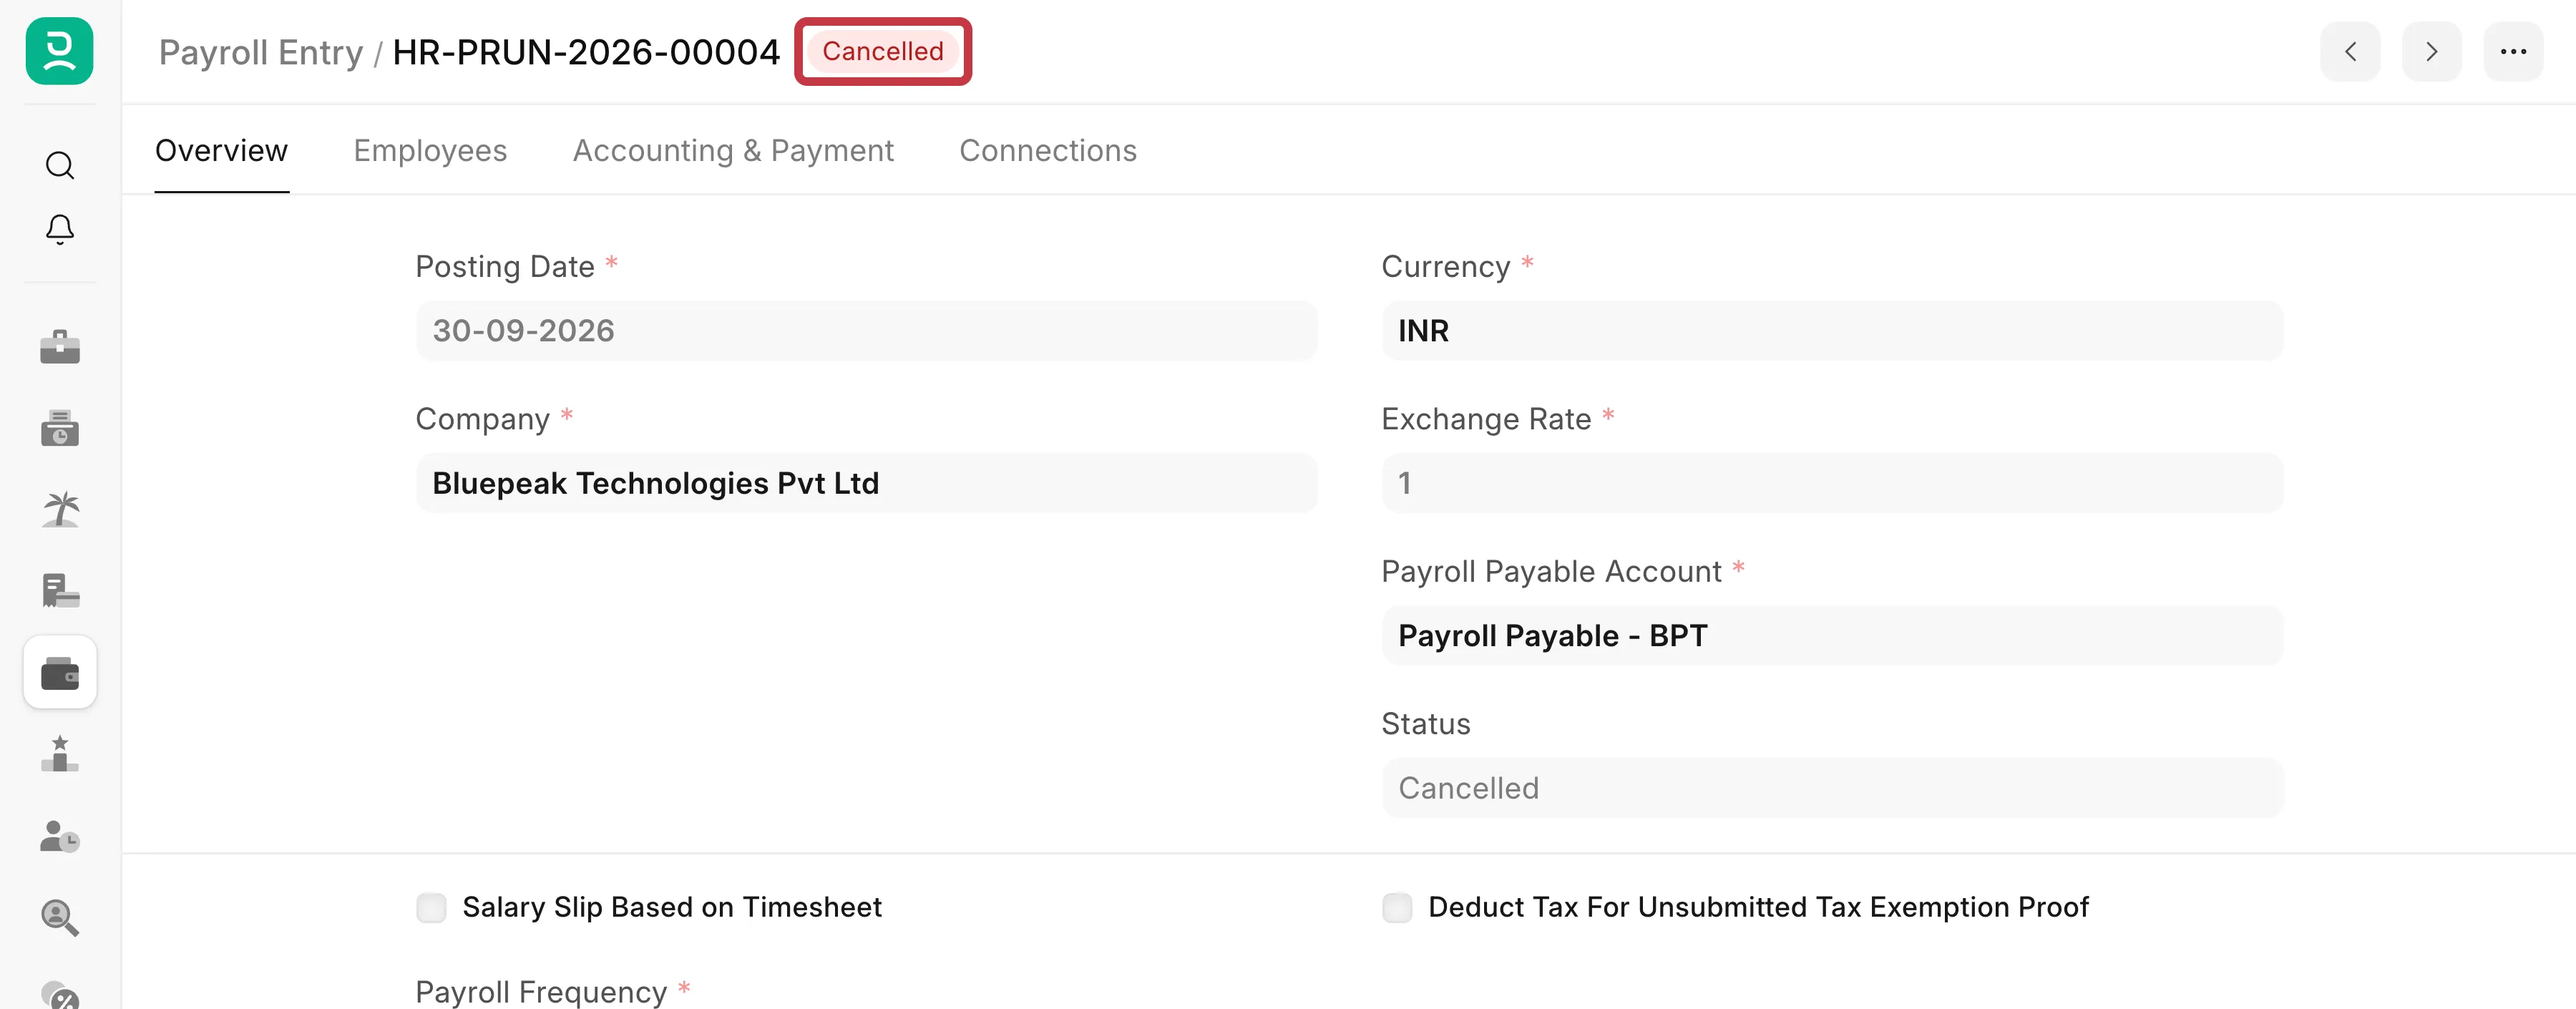Tick Salary Slip Based on Timesheet checkbox

point(431,907)
